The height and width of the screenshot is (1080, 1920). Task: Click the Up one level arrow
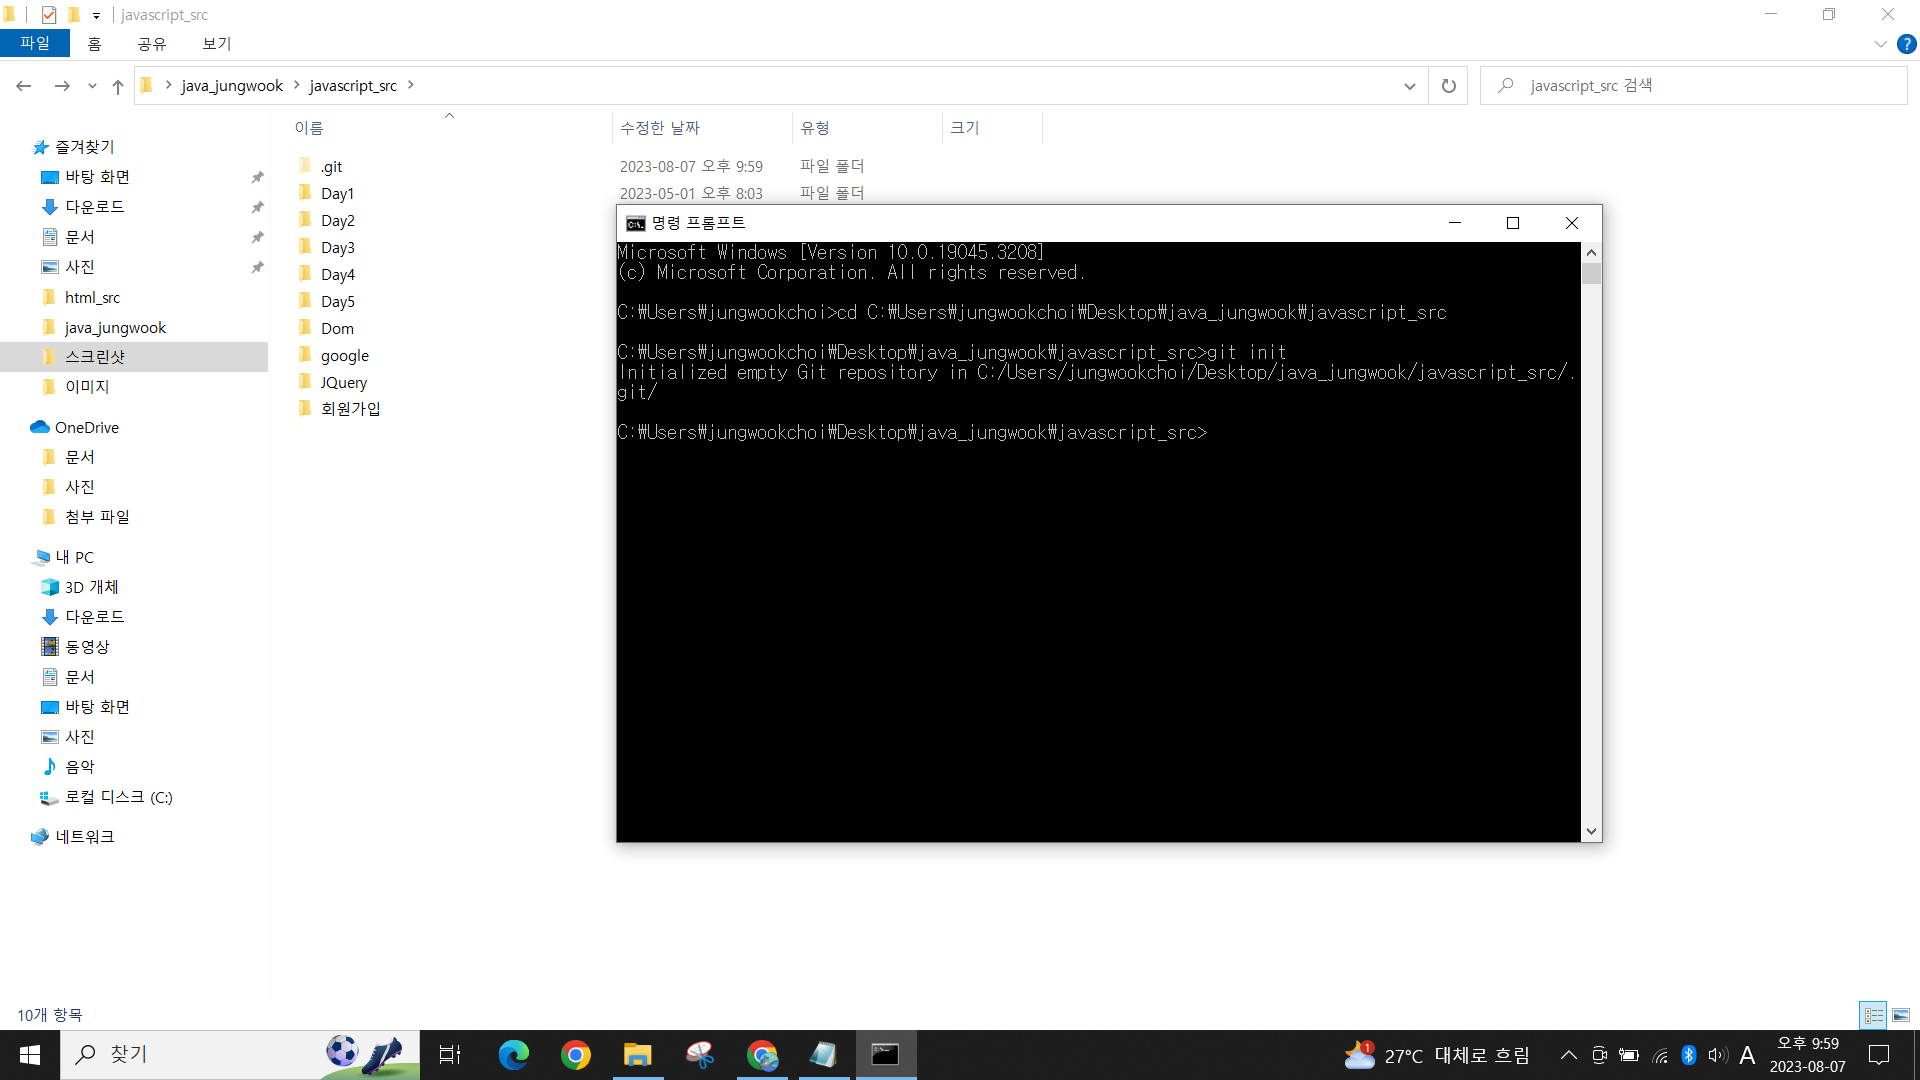(x=118, y=86)
